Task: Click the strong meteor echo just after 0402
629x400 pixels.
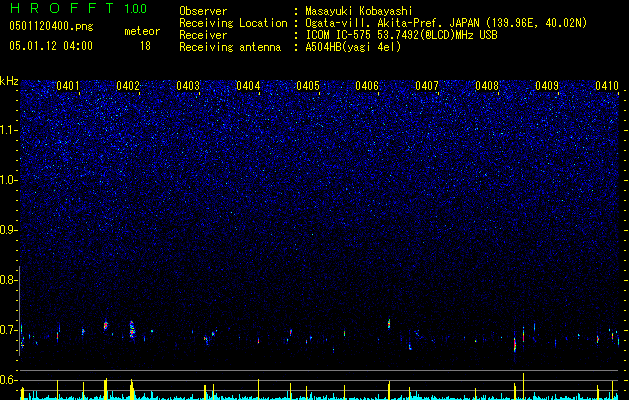Action: point(132,329)
